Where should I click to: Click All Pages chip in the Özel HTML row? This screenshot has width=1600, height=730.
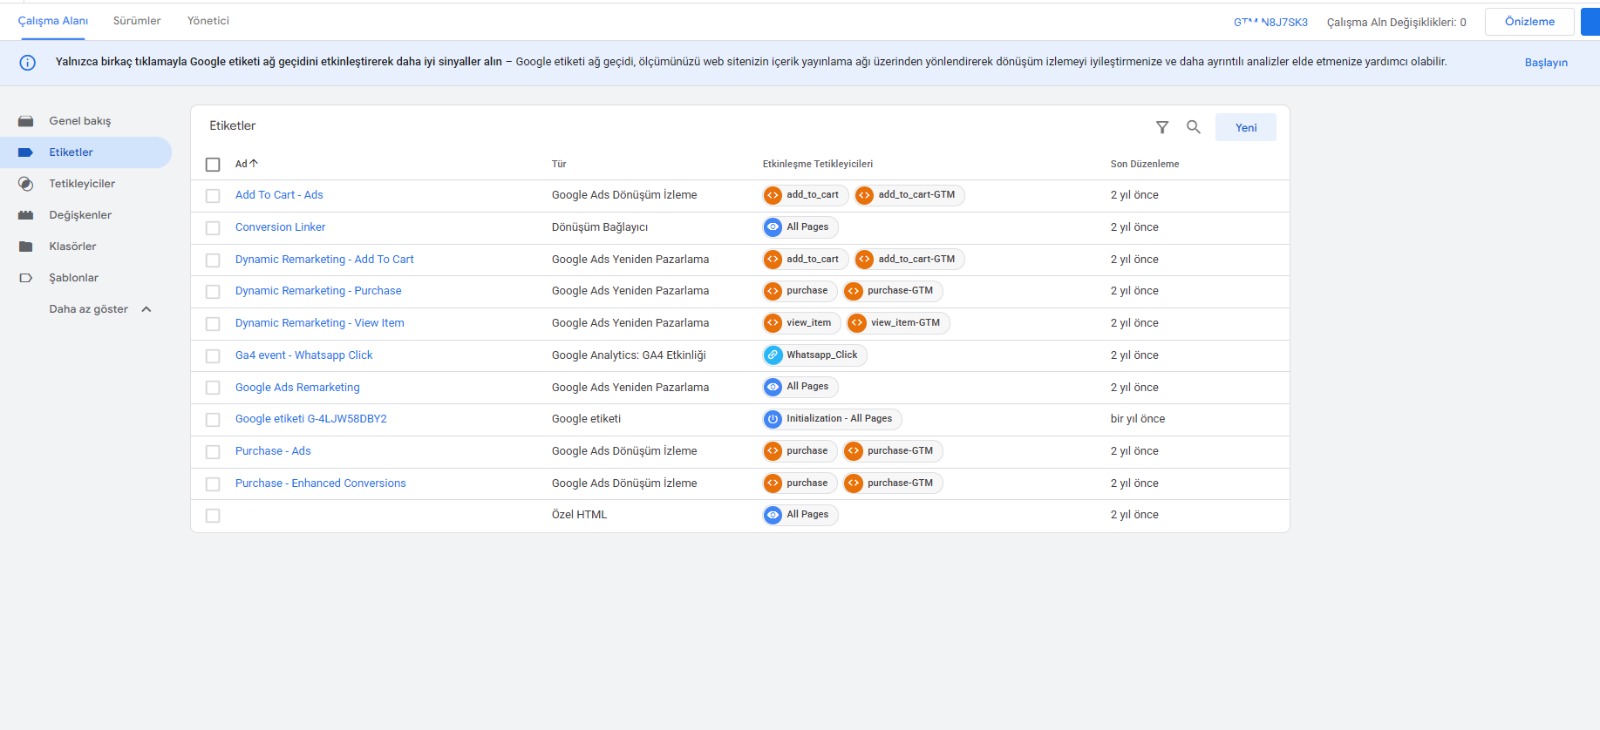tap(800, 515)
